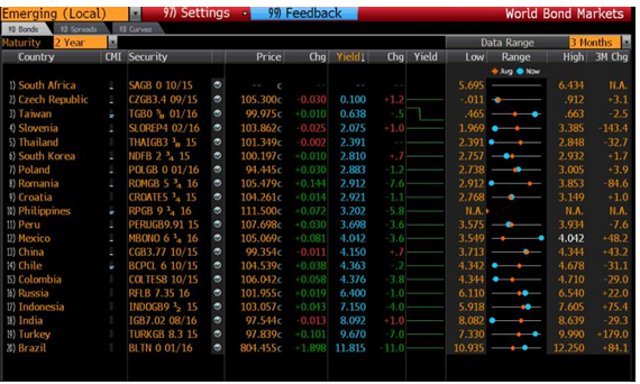Select the Romania country name

[x=38, y=184]
